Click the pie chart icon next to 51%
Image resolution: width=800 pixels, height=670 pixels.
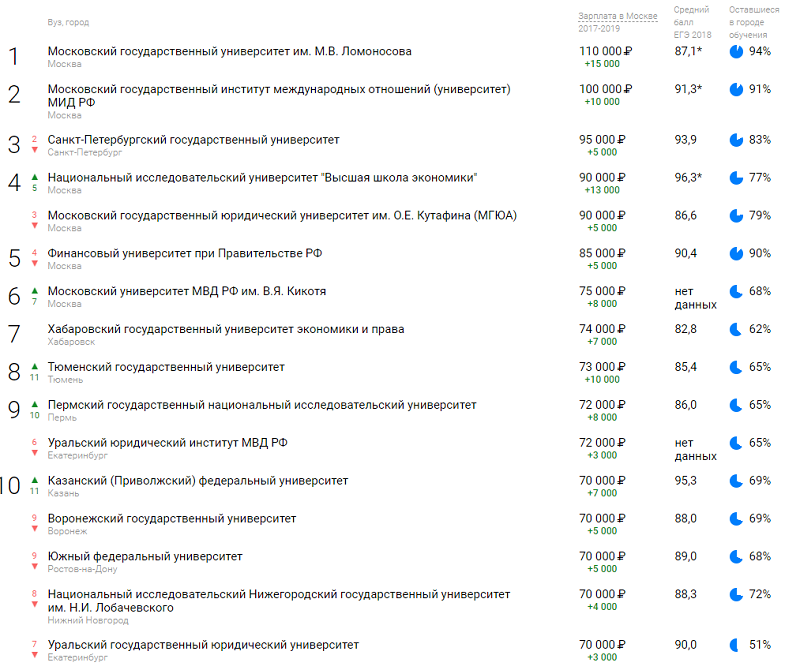pos(737,645)
